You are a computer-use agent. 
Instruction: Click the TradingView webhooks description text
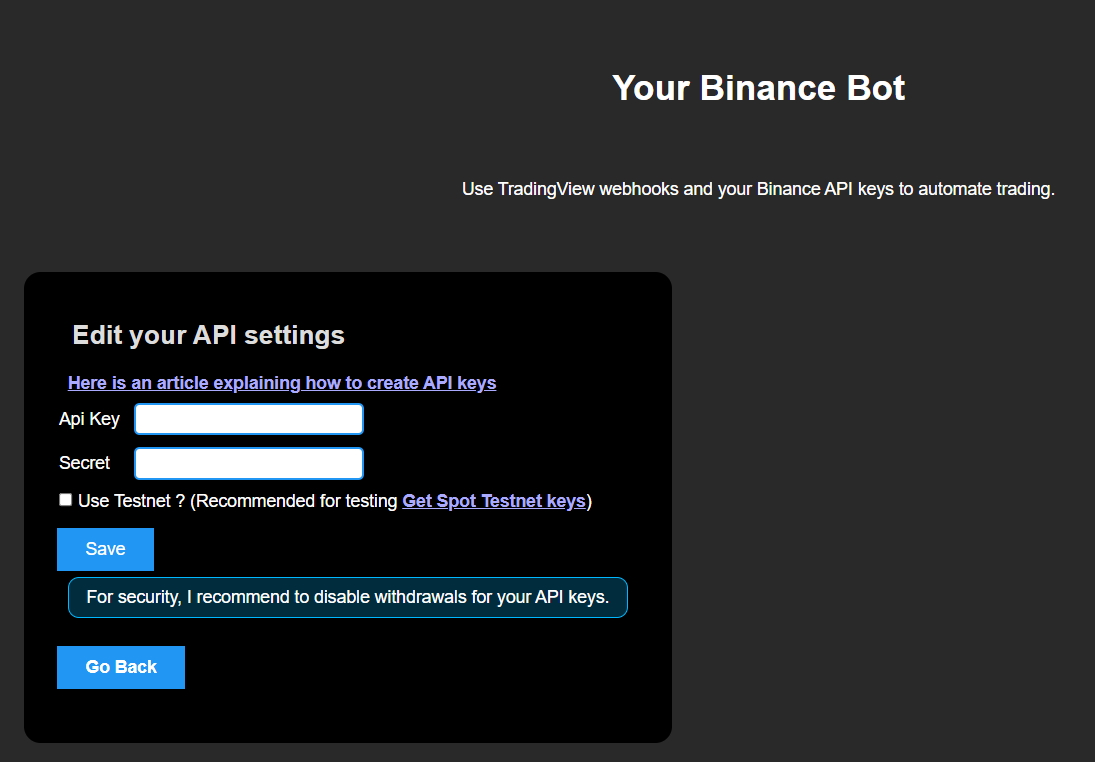758,189
